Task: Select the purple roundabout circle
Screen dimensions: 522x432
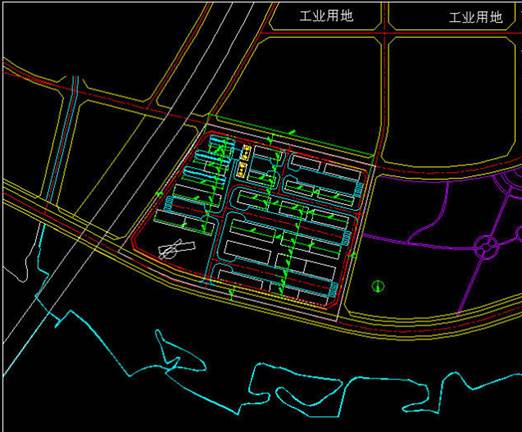Action: pyautogui.click(x=487, y=247)
